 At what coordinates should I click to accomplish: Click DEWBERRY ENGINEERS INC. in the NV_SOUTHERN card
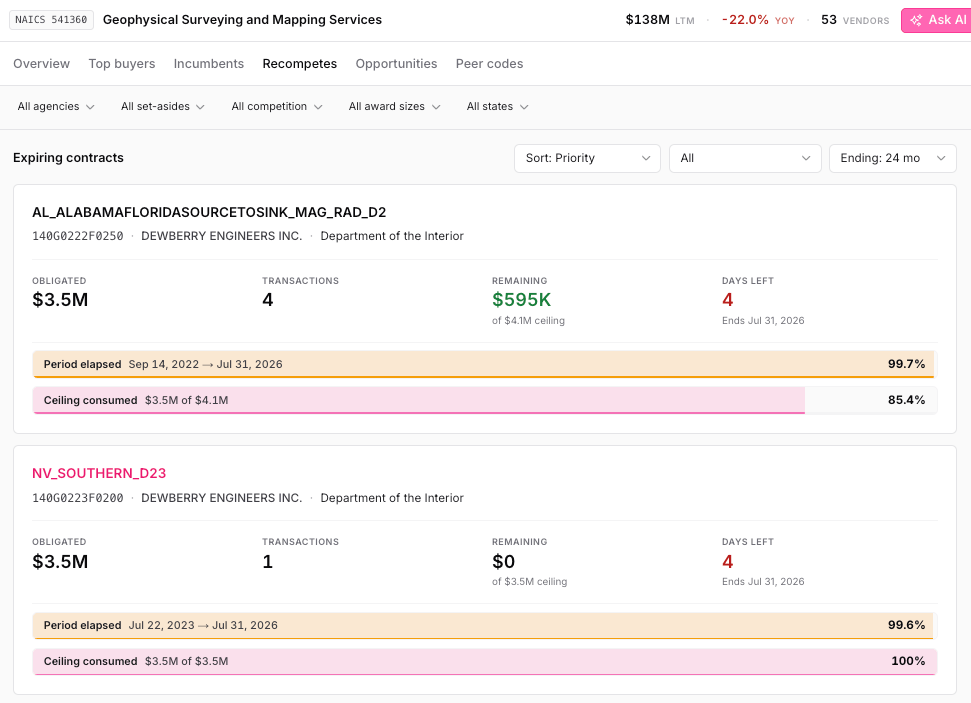[222, 498]
